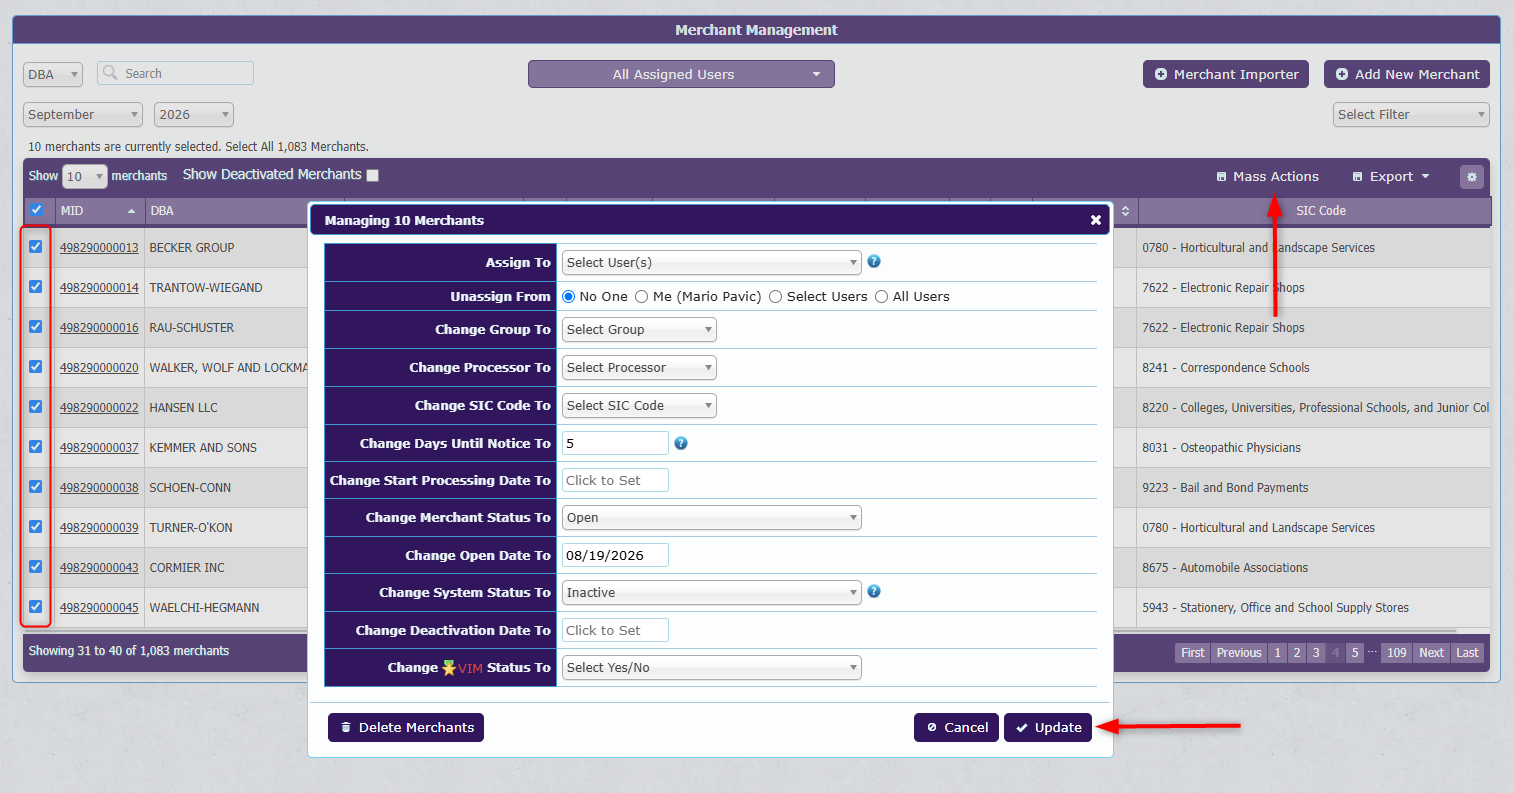The height and width of the screenshot is (793, 1514).
Task: Uncheck the TRANTOW-WIEGAND row checkbox
Action: tap(36, 286)
